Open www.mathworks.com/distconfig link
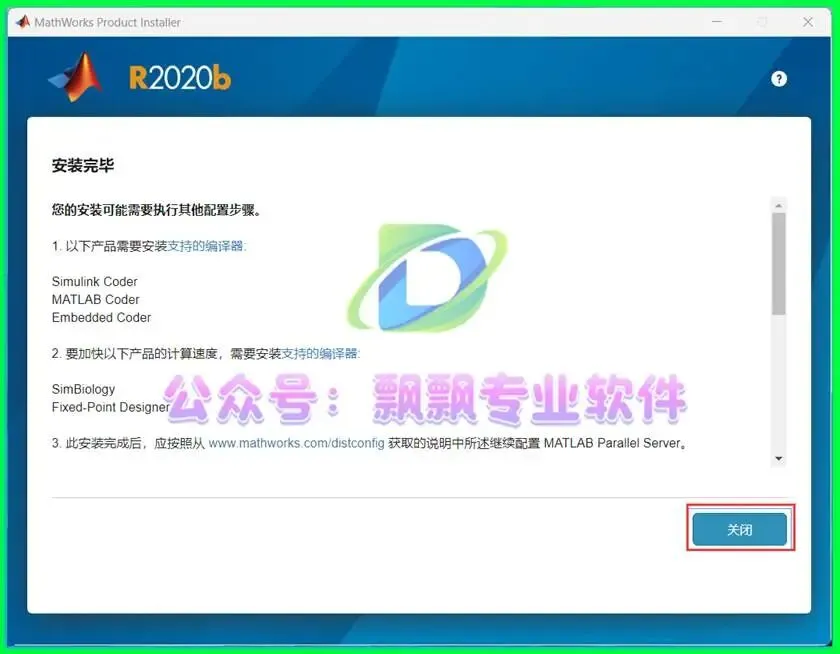Viewport: 840px width, 654px height. tap(296, 443)
